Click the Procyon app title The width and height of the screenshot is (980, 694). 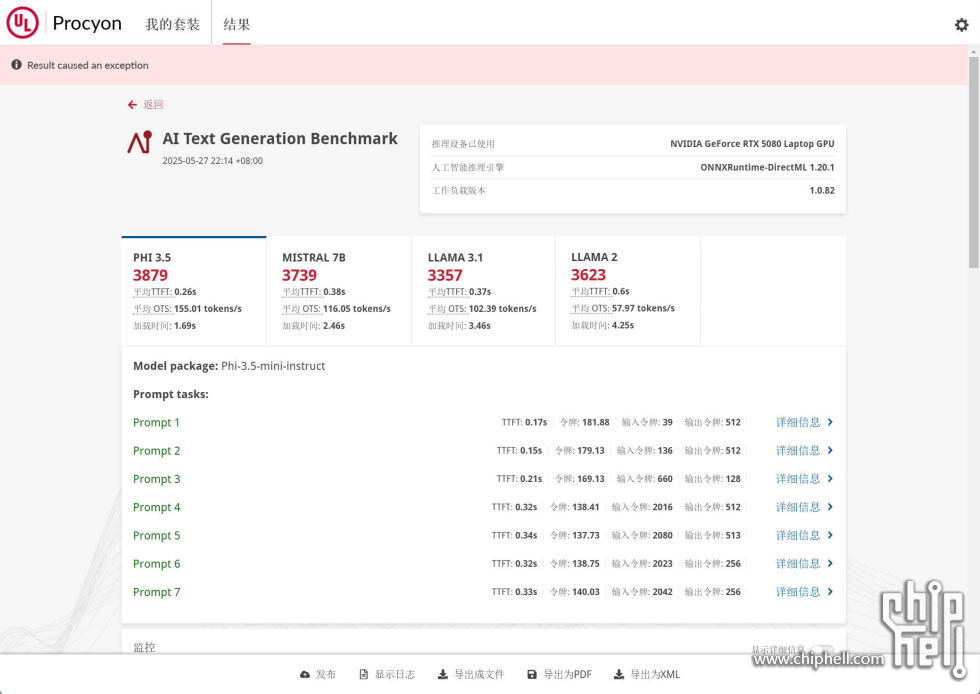tap(87, 23)
